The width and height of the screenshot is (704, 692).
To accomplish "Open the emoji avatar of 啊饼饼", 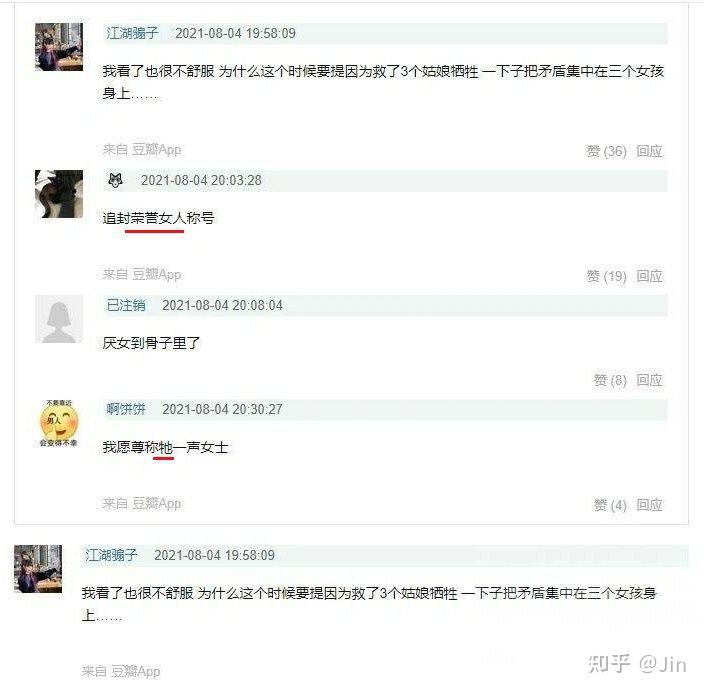I will (x=59, y=423).
